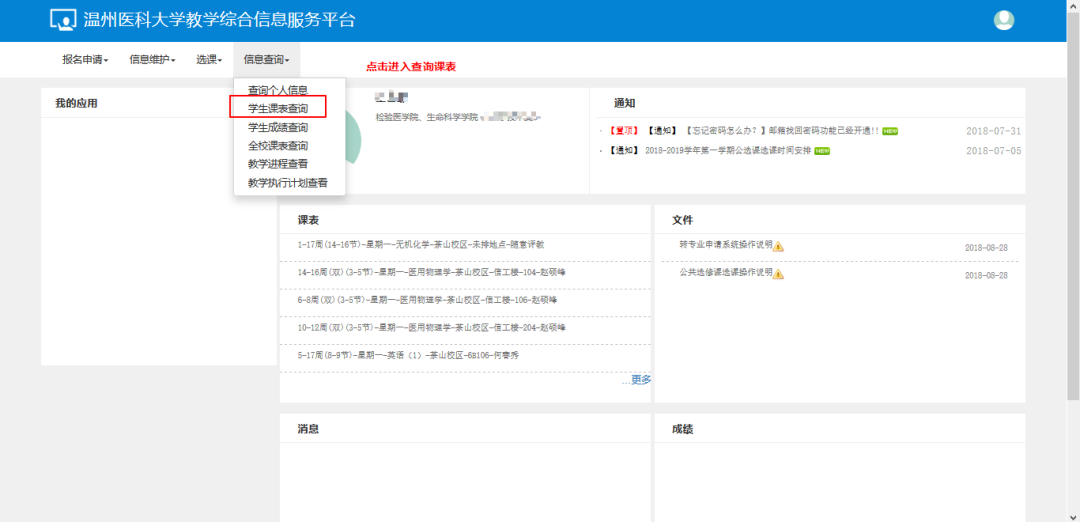Expand the 信息维护 dropdown menu
Image resolution: width=1080 pixels, height=522 pixels.
pyautogui.click(x=152, y=60)
